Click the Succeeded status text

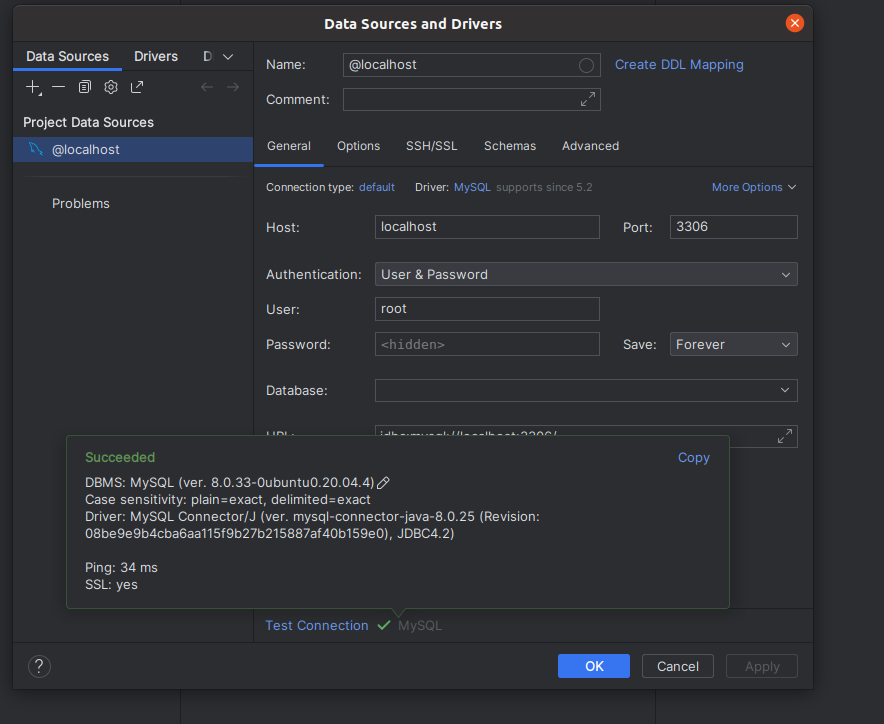(x=120, y=457)
